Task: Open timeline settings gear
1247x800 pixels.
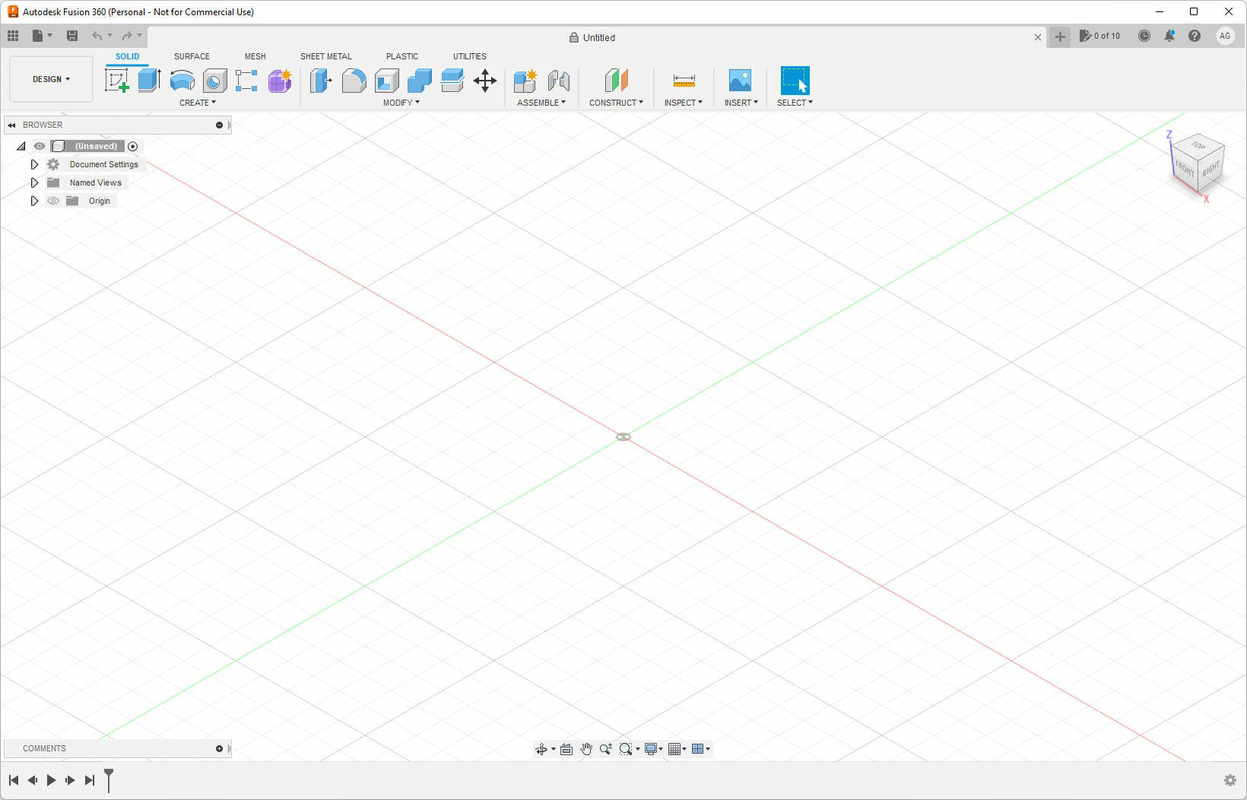Action: click(x=1230, y=780)
